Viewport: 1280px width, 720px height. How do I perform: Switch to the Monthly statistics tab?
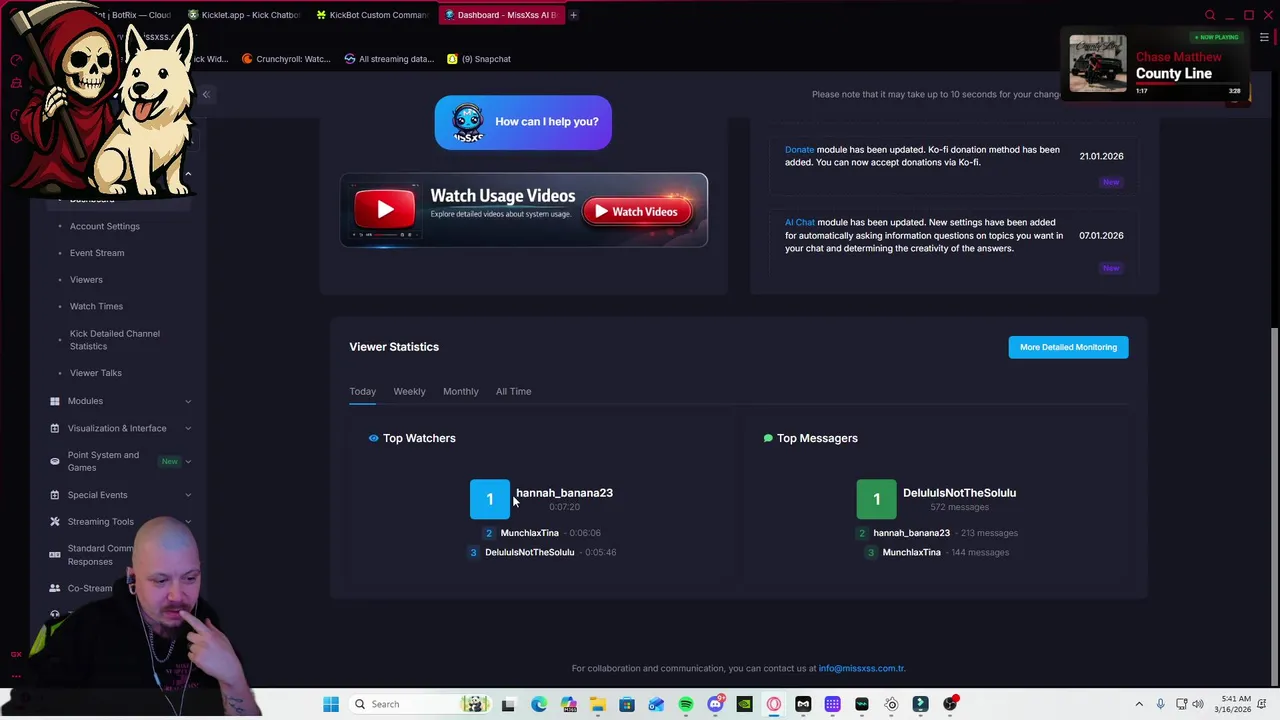pos(461,391)
